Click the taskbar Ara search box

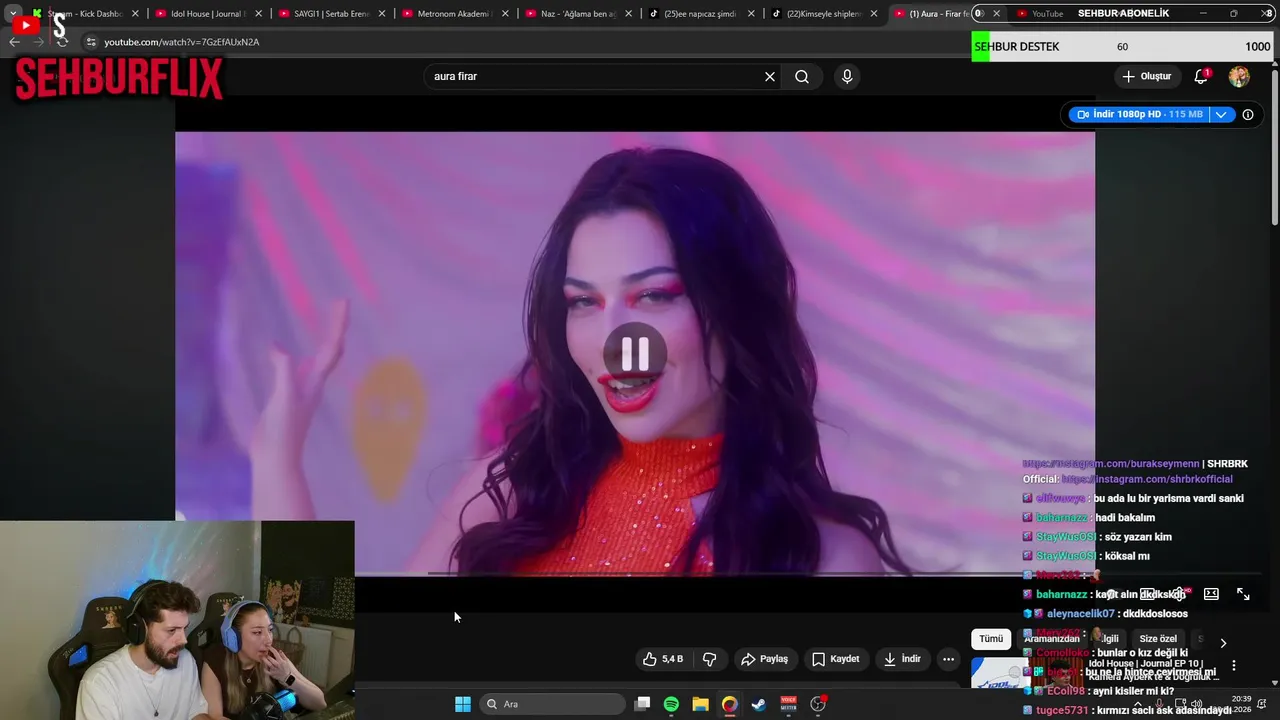click(x=551, y=704)
